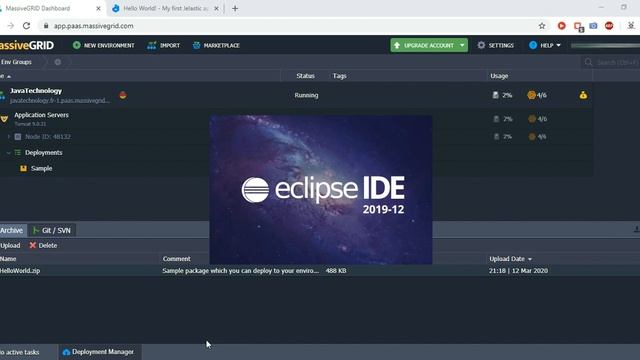This screenshot has height=360, width=640.
Task: Switch to the Git / SVN tab
Action: pos(52,230)
